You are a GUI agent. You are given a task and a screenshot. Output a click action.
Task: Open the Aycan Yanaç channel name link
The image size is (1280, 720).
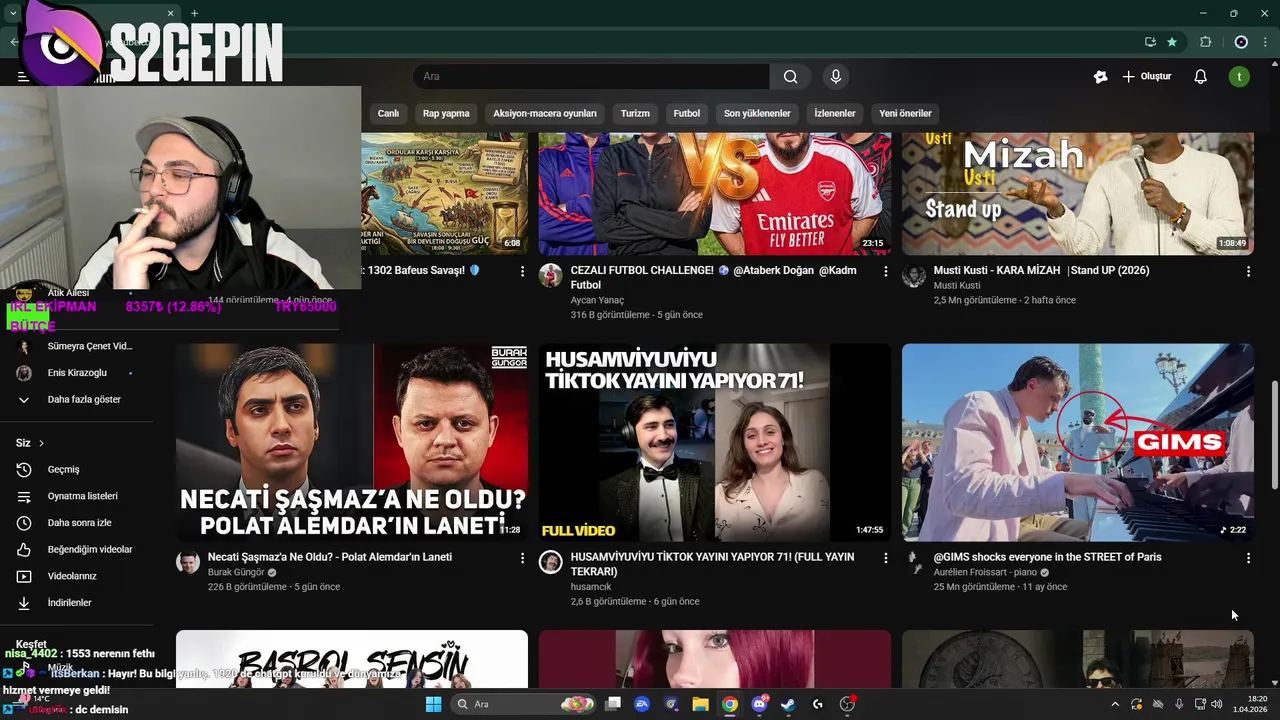click(x=597, y=300)
